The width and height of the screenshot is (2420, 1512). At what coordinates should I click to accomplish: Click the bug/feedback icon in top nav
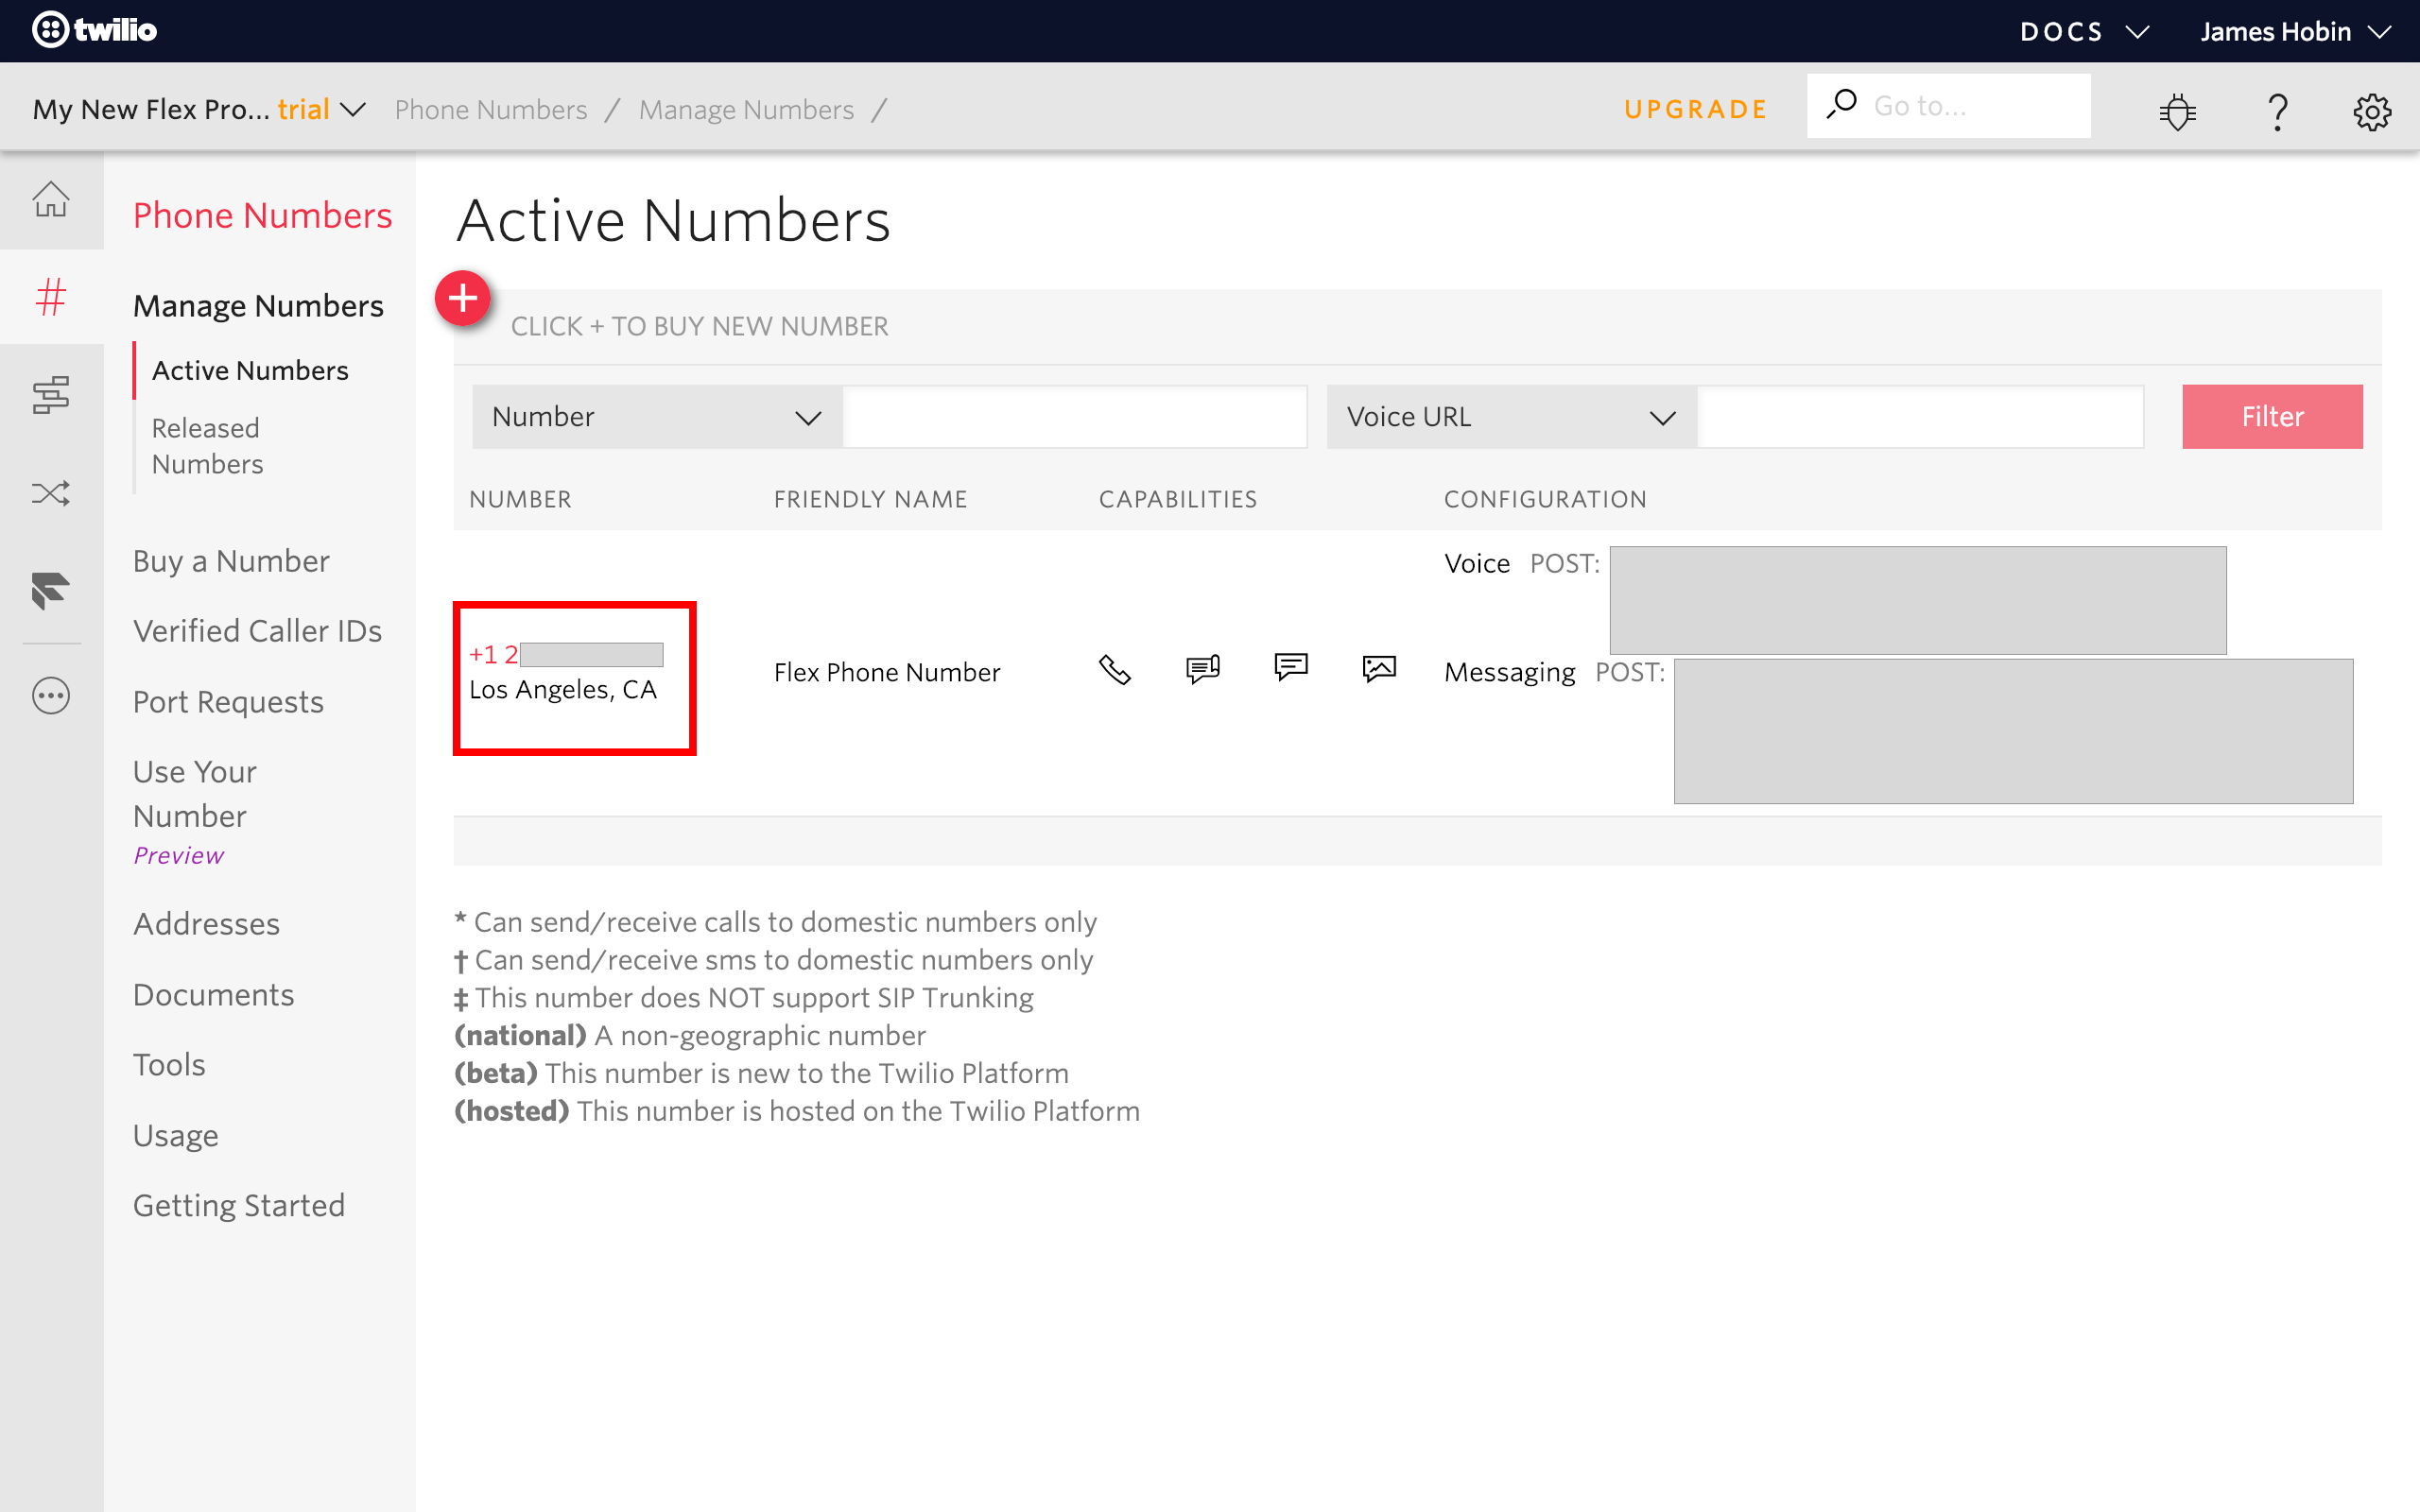2180,108
